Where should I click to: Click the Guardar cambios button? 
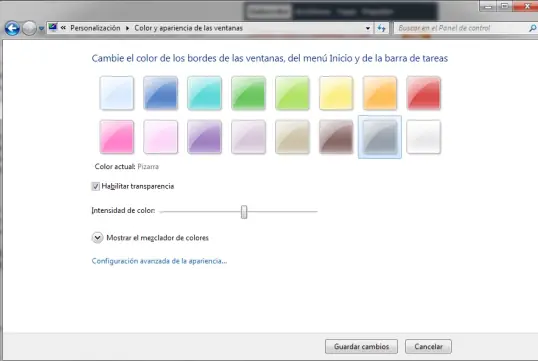(x=361, y=347)
